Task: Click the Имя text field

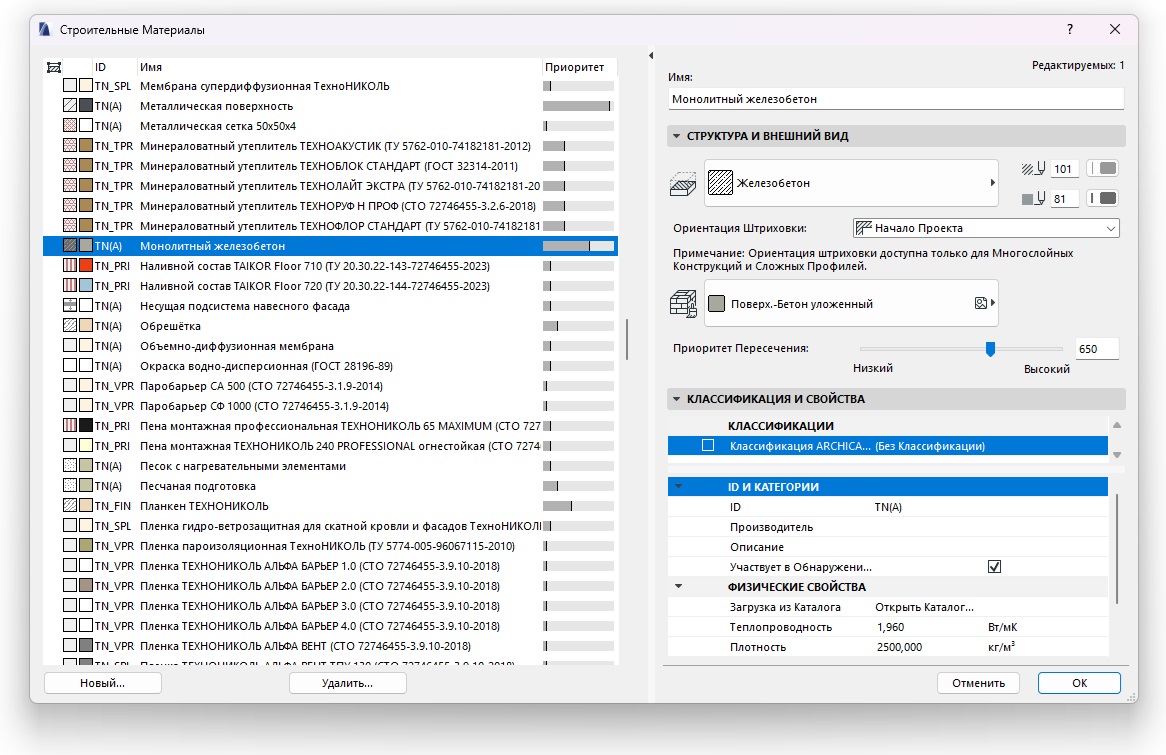Action: point(895,100)
